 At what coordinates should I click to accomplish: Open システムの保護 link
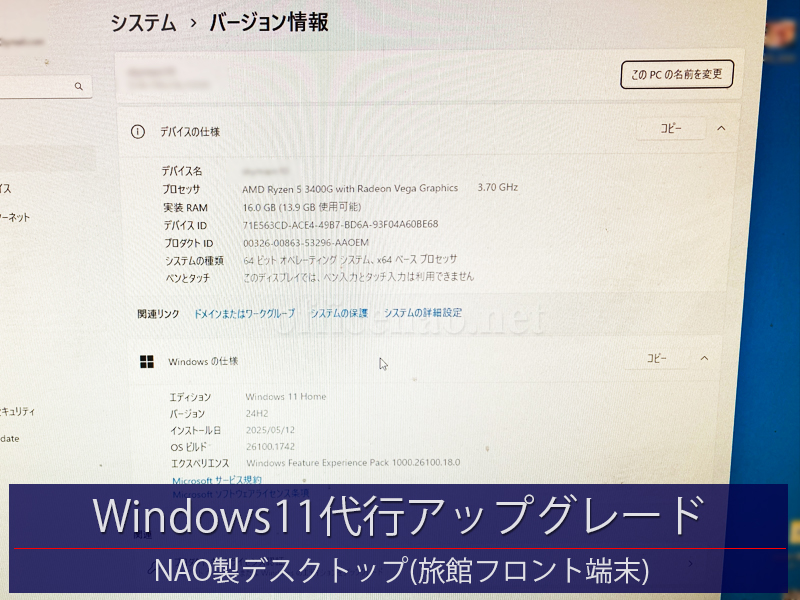tap(339, 313)
